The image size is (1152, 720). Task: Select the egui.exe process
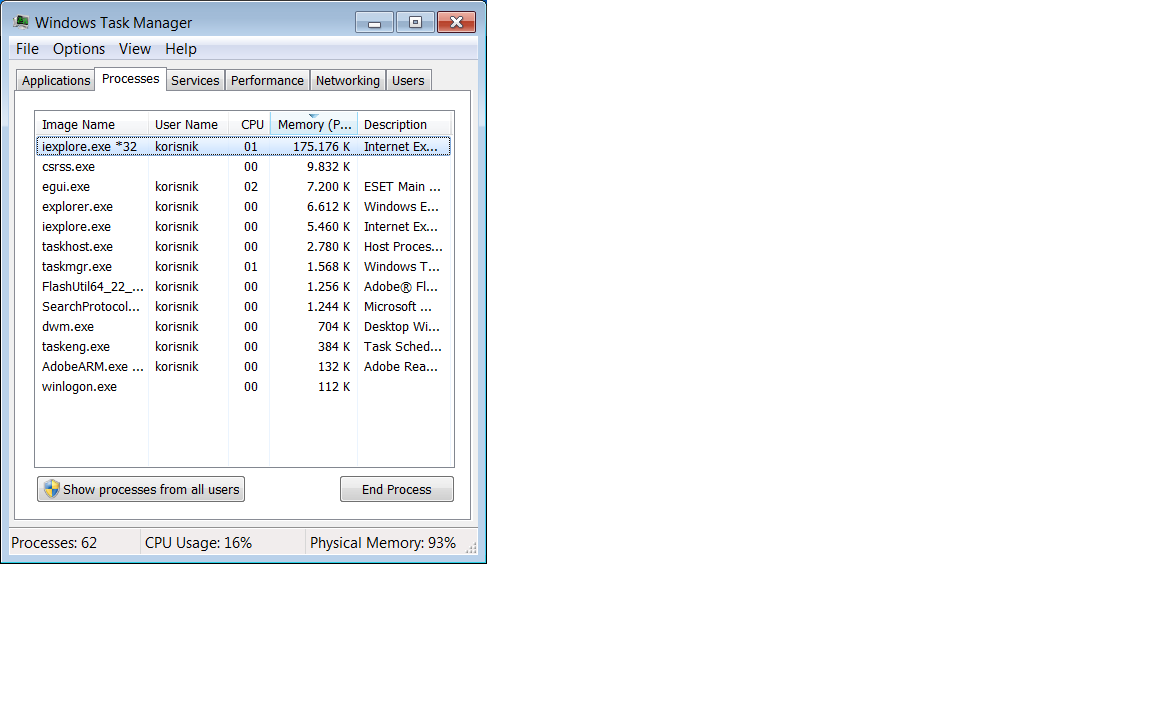243,187
